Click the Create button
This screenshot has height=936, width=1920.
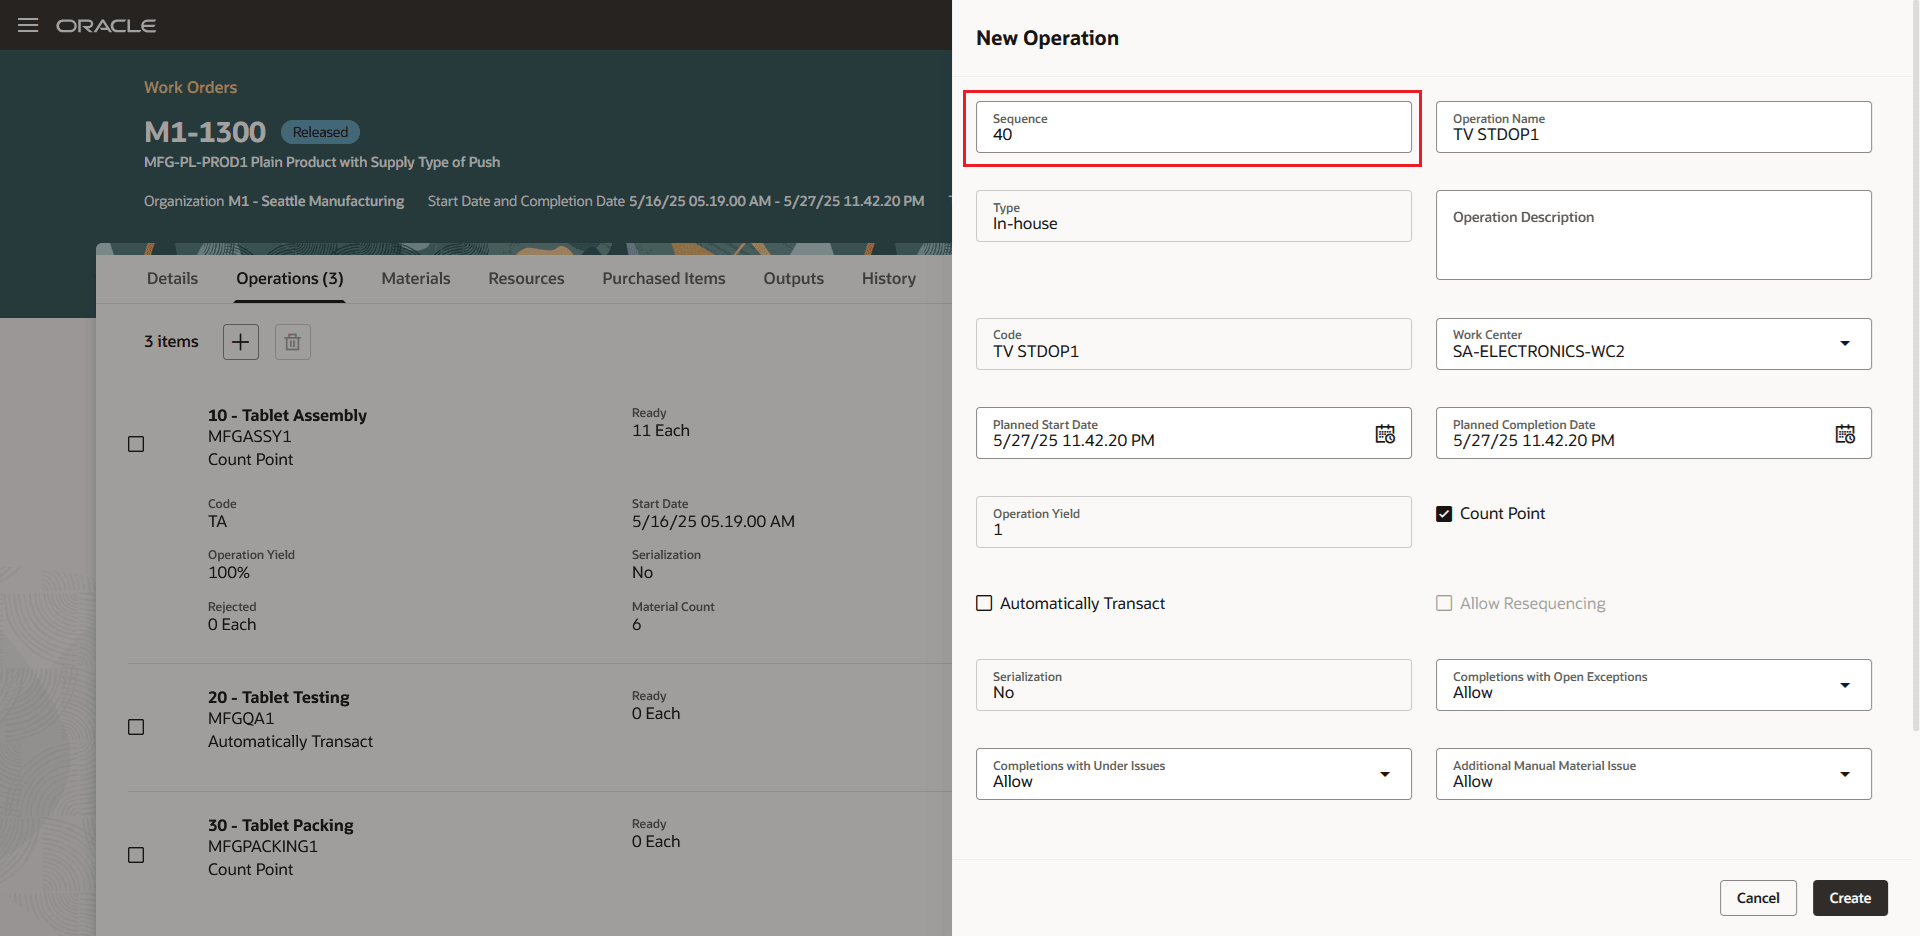click(x=1849, y=897)
